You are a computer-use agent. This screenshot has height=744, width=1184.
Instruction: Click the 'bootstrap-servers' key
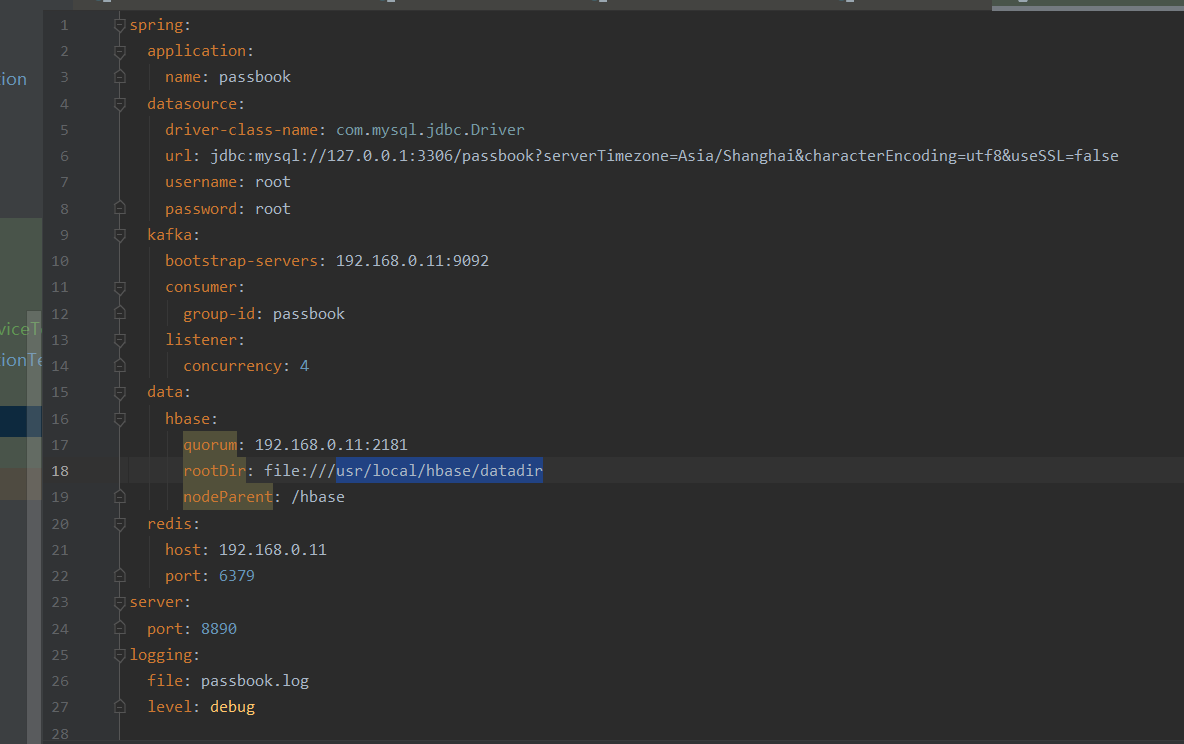242,261
